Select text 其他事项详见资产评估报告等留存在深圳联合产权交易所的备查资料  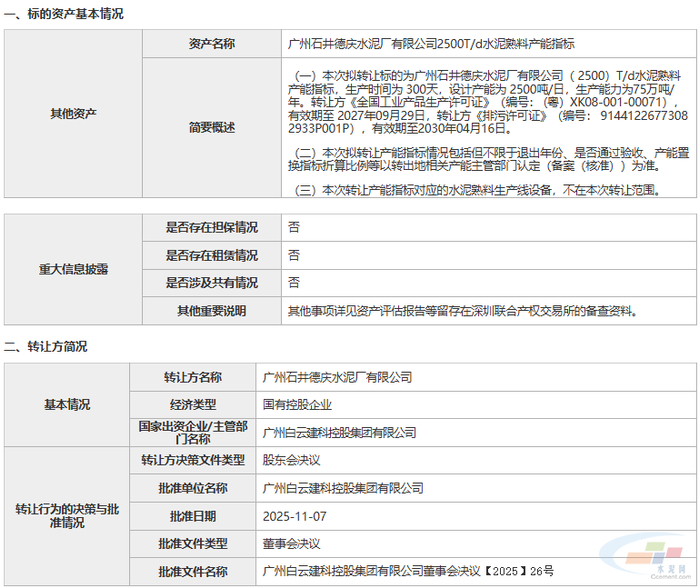point(462,311)
